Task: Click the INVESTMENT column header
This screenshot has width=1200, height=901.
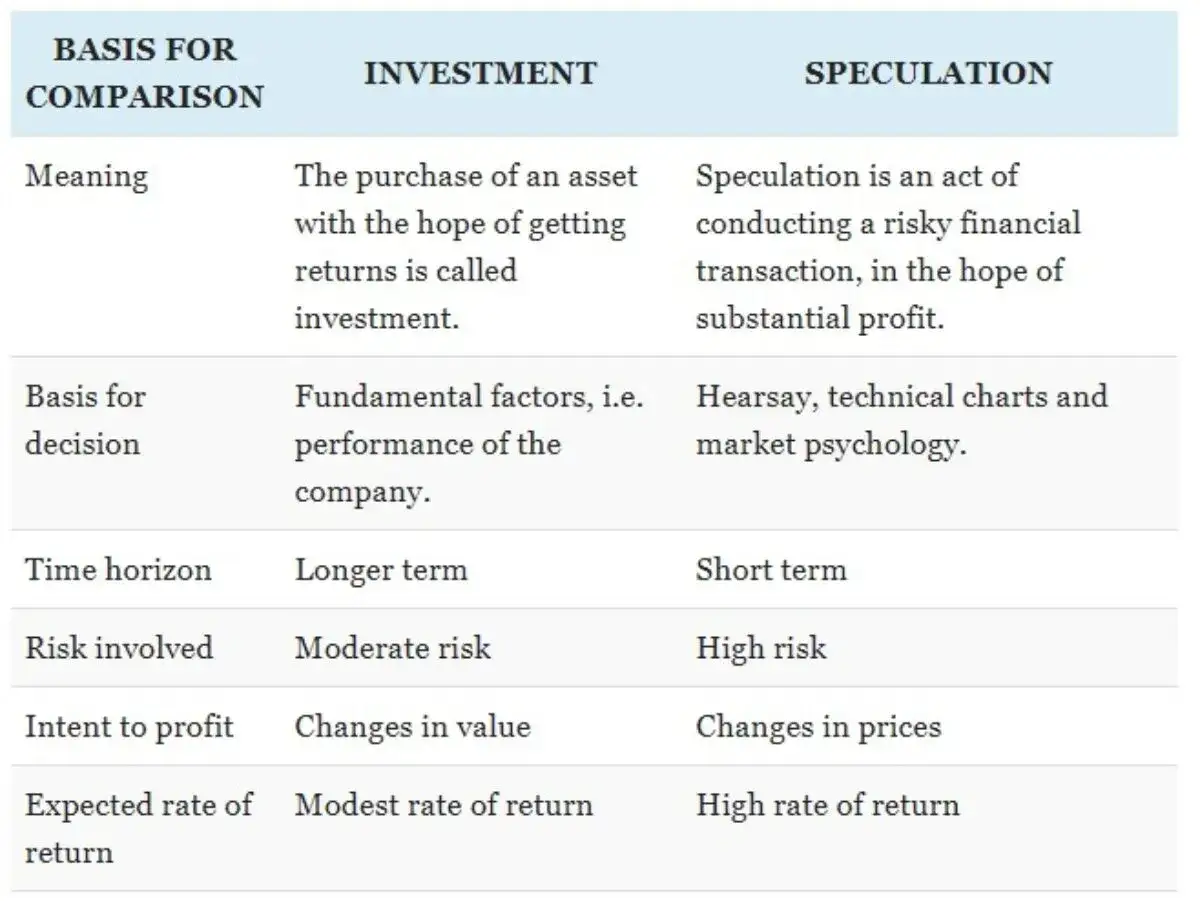Action: (480, 73)
